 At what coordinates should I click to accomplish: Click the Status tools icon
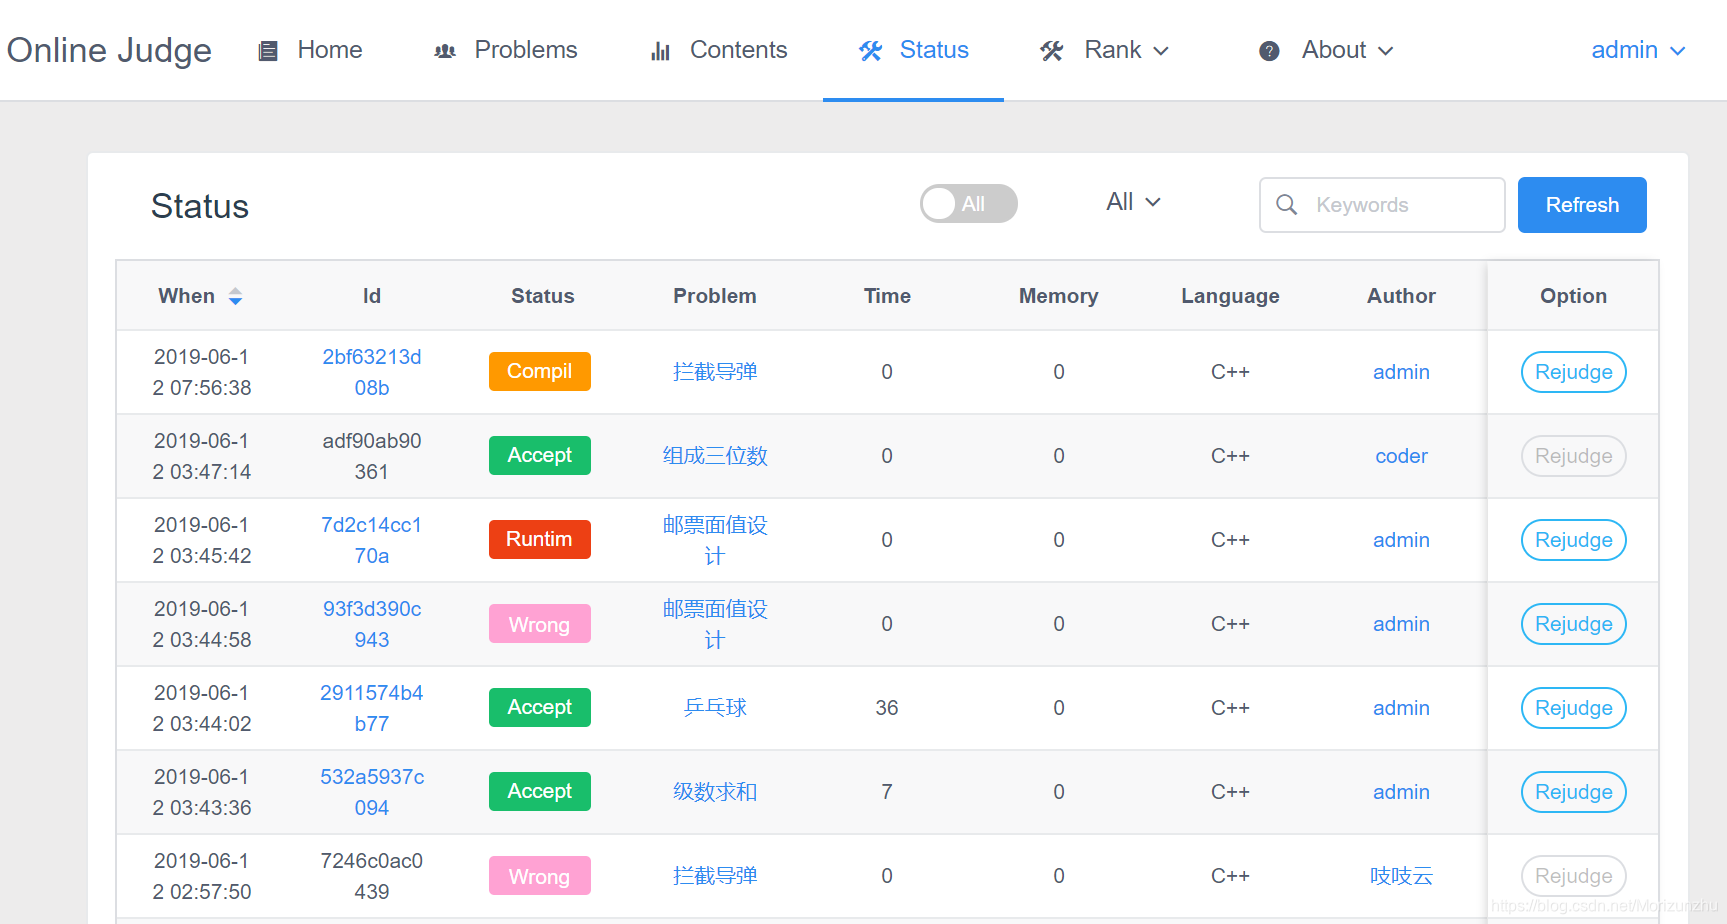pyautogui.click(x=871, y=51)
